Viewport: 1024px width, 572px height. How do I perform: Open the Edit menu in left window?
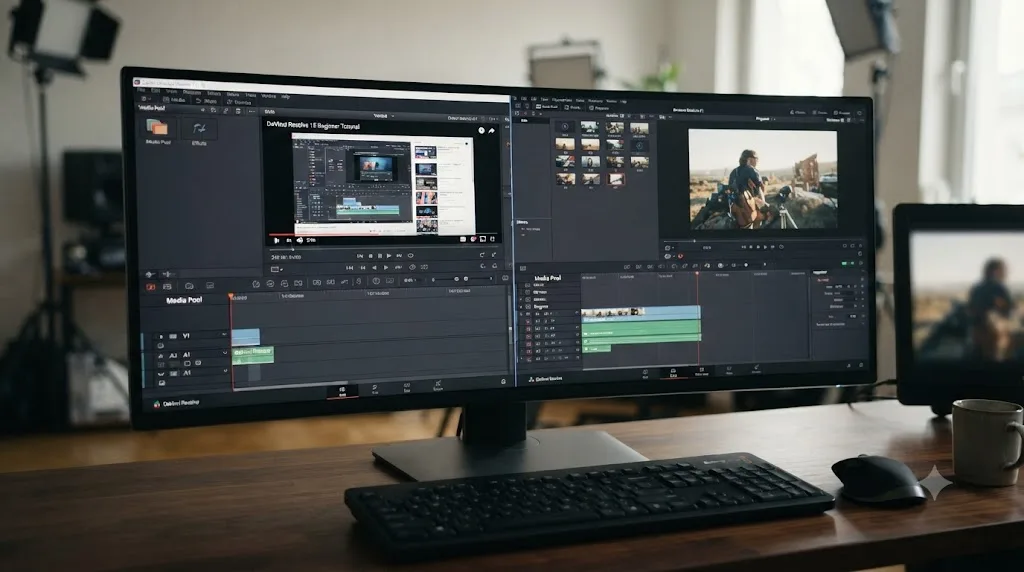click(x=155, y=91)
